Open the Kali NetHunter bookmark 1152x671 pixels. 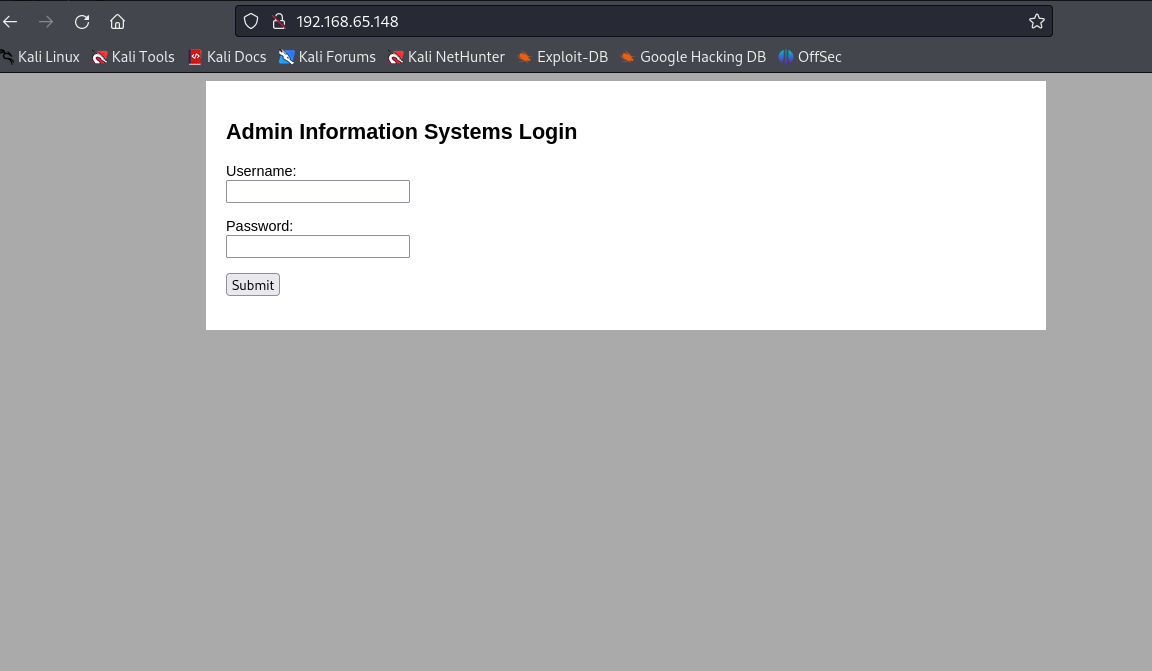click(447, 57)
